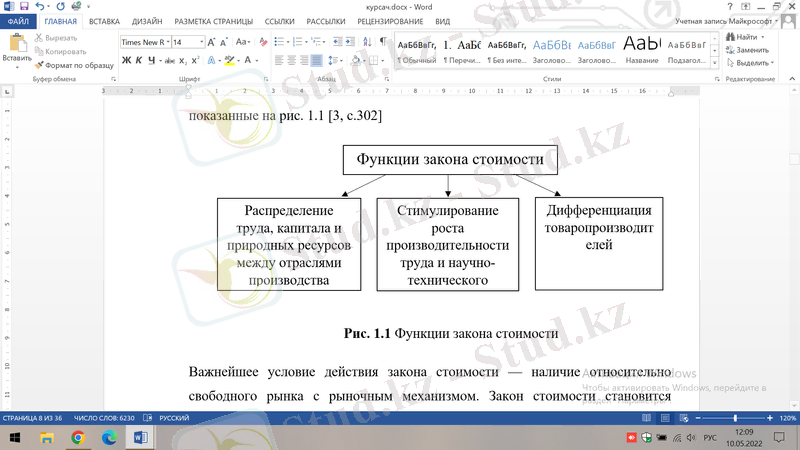Toggle italic formatting (К)
Screen dimensions: 800x450
139,60
